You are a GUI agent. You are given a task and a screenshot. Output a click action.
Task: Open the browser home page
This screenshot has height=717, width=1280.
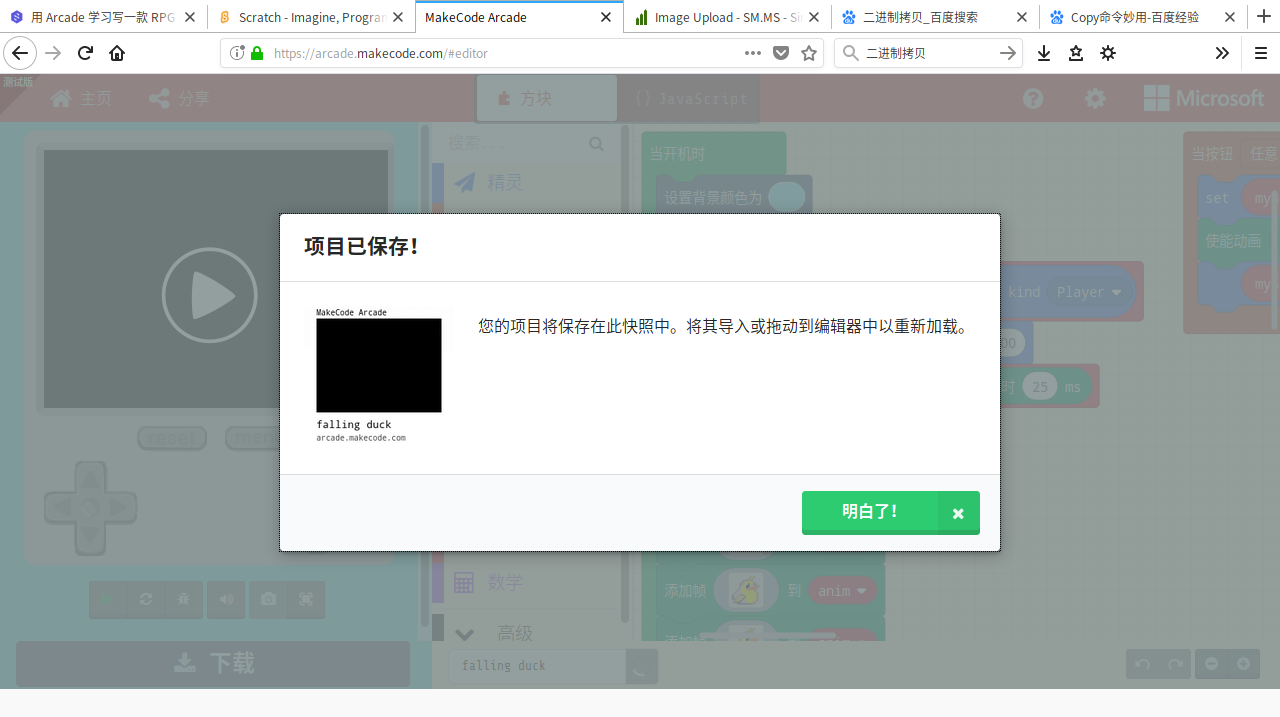coord(117,53)
